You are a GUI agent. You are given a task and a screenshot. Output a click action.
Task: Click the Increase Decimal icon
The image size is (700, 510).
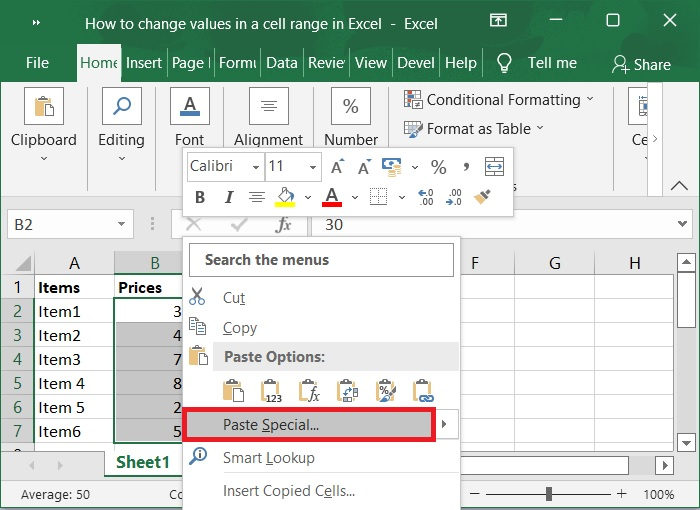click(425, 197)
